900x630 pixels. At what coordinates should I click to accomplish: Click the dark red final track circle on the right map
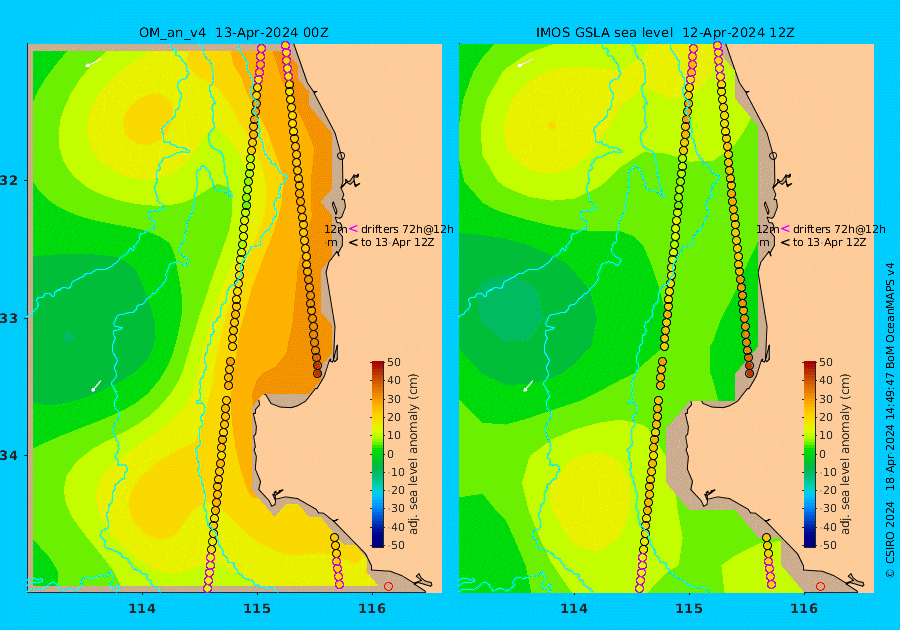pos(749,374)
